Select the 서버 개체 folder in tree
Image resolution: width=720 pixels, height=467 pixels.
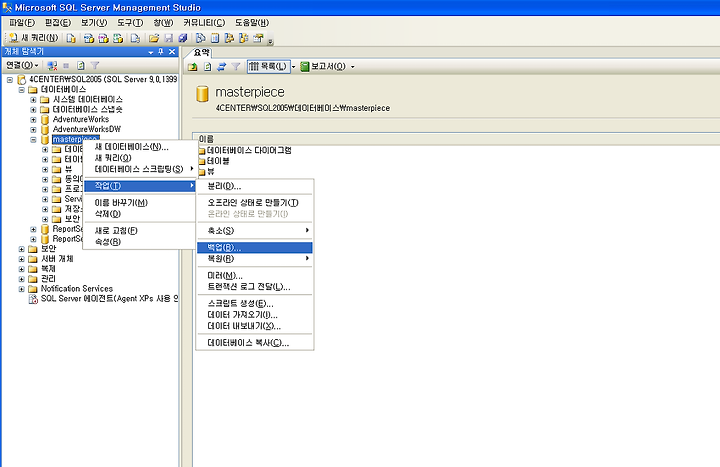[57, 259]
